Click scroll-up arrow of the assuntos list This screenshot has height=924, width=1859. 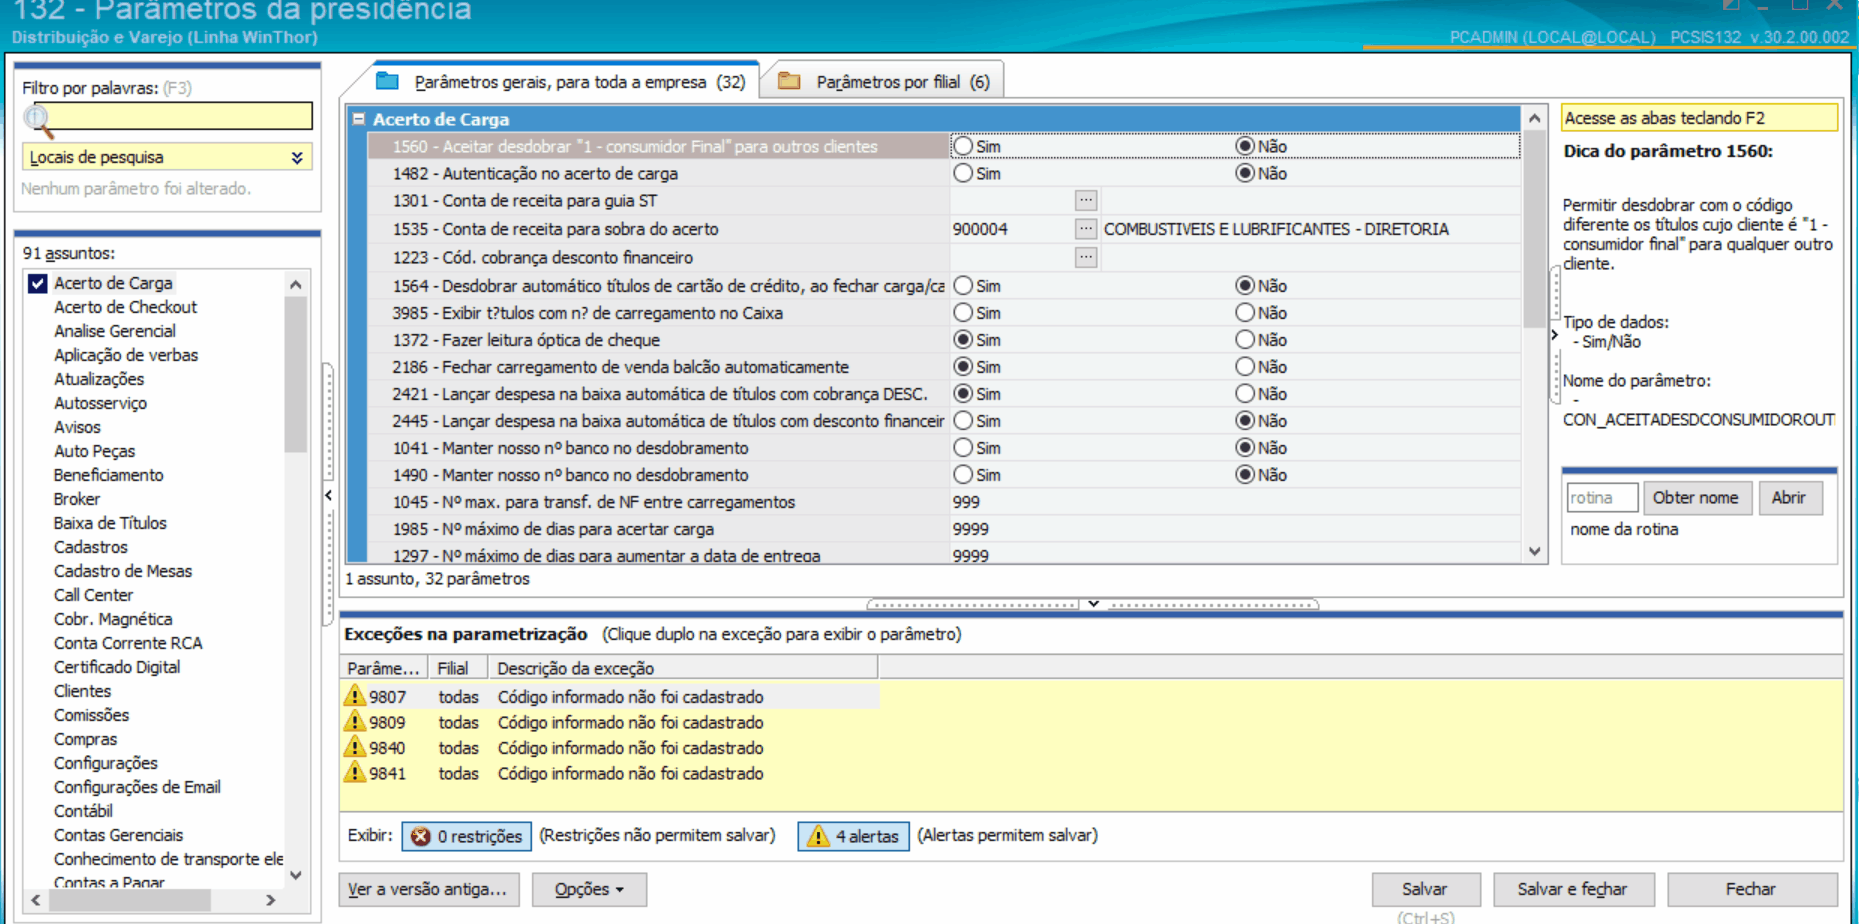[x=296, y=285]
